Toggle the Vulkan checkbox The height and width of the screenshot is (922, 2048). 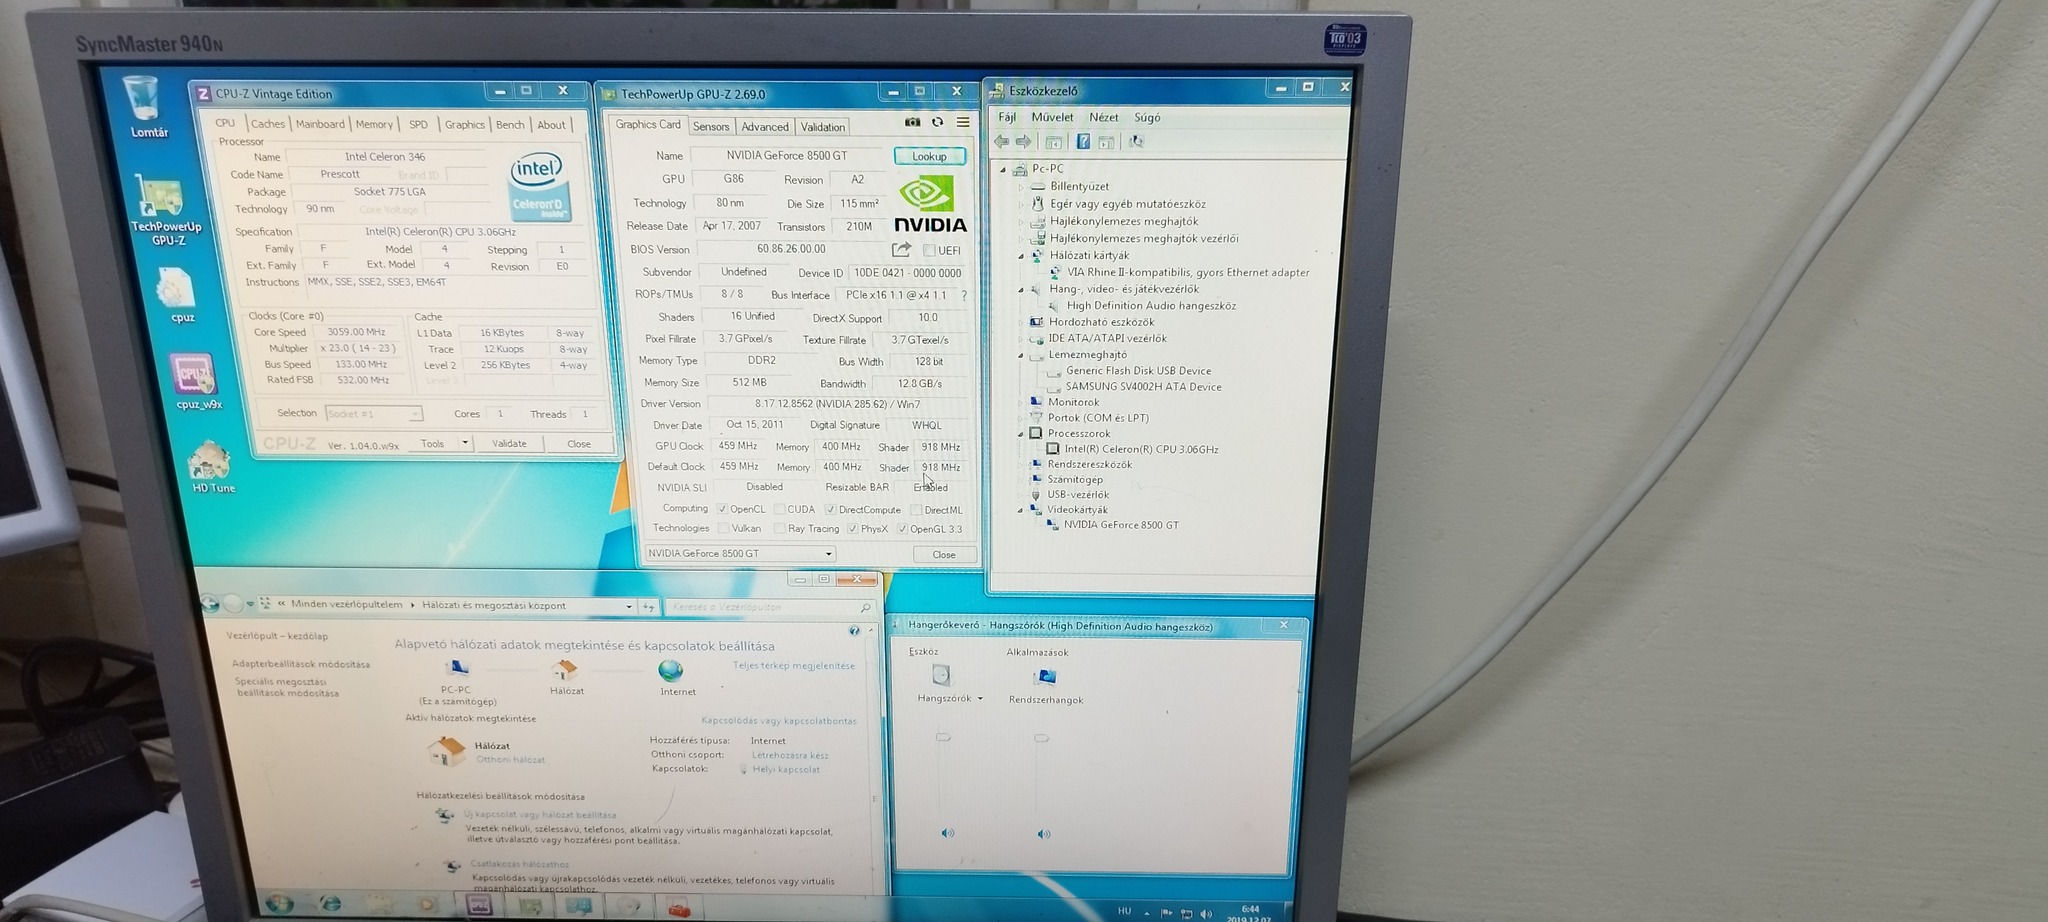(723, 528)
